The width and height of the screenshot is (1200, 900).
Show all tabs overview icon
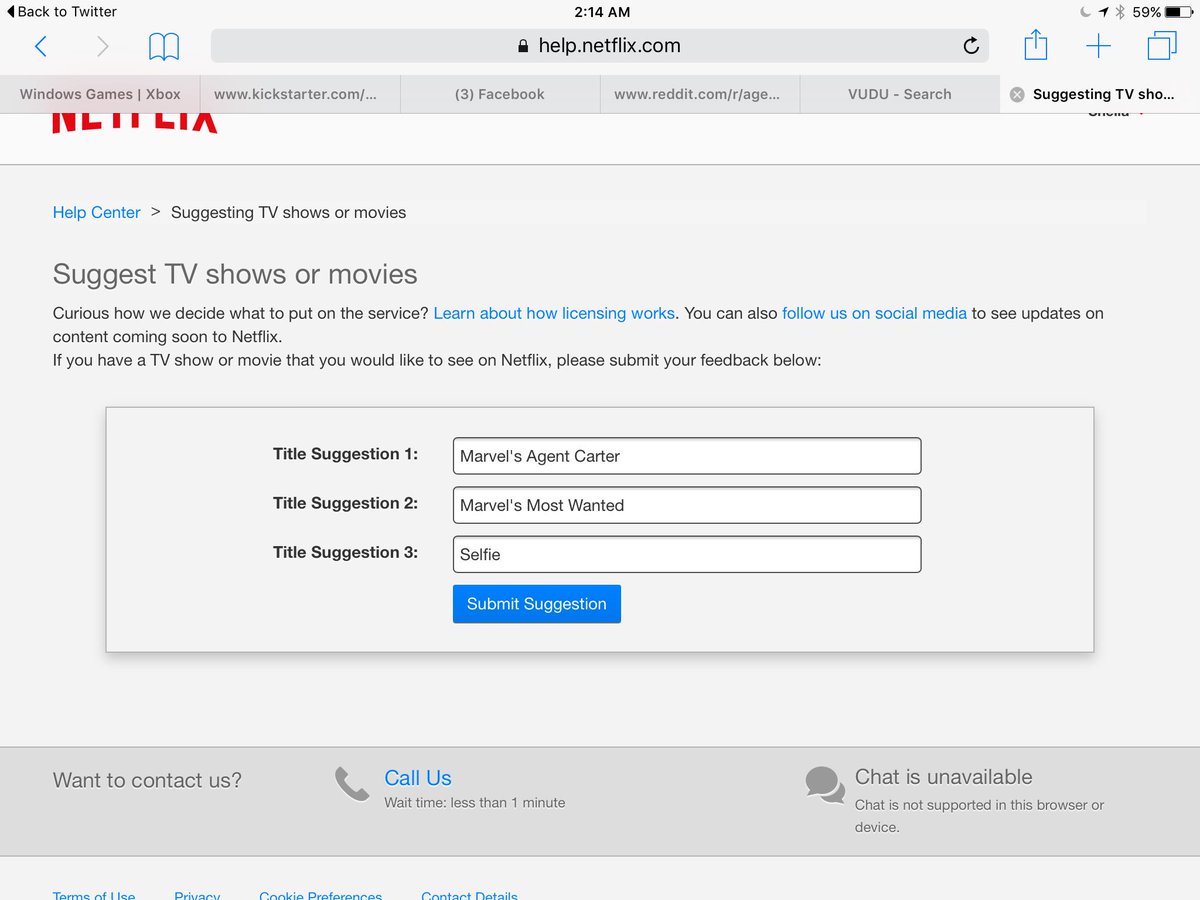[x=1162, y=46]
